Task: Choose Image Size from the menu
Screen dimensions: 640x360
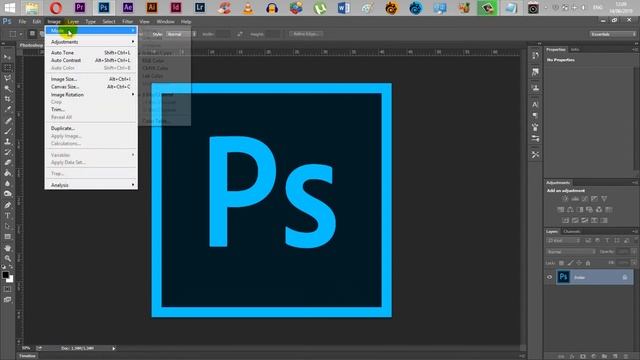Action: (91, 79)
